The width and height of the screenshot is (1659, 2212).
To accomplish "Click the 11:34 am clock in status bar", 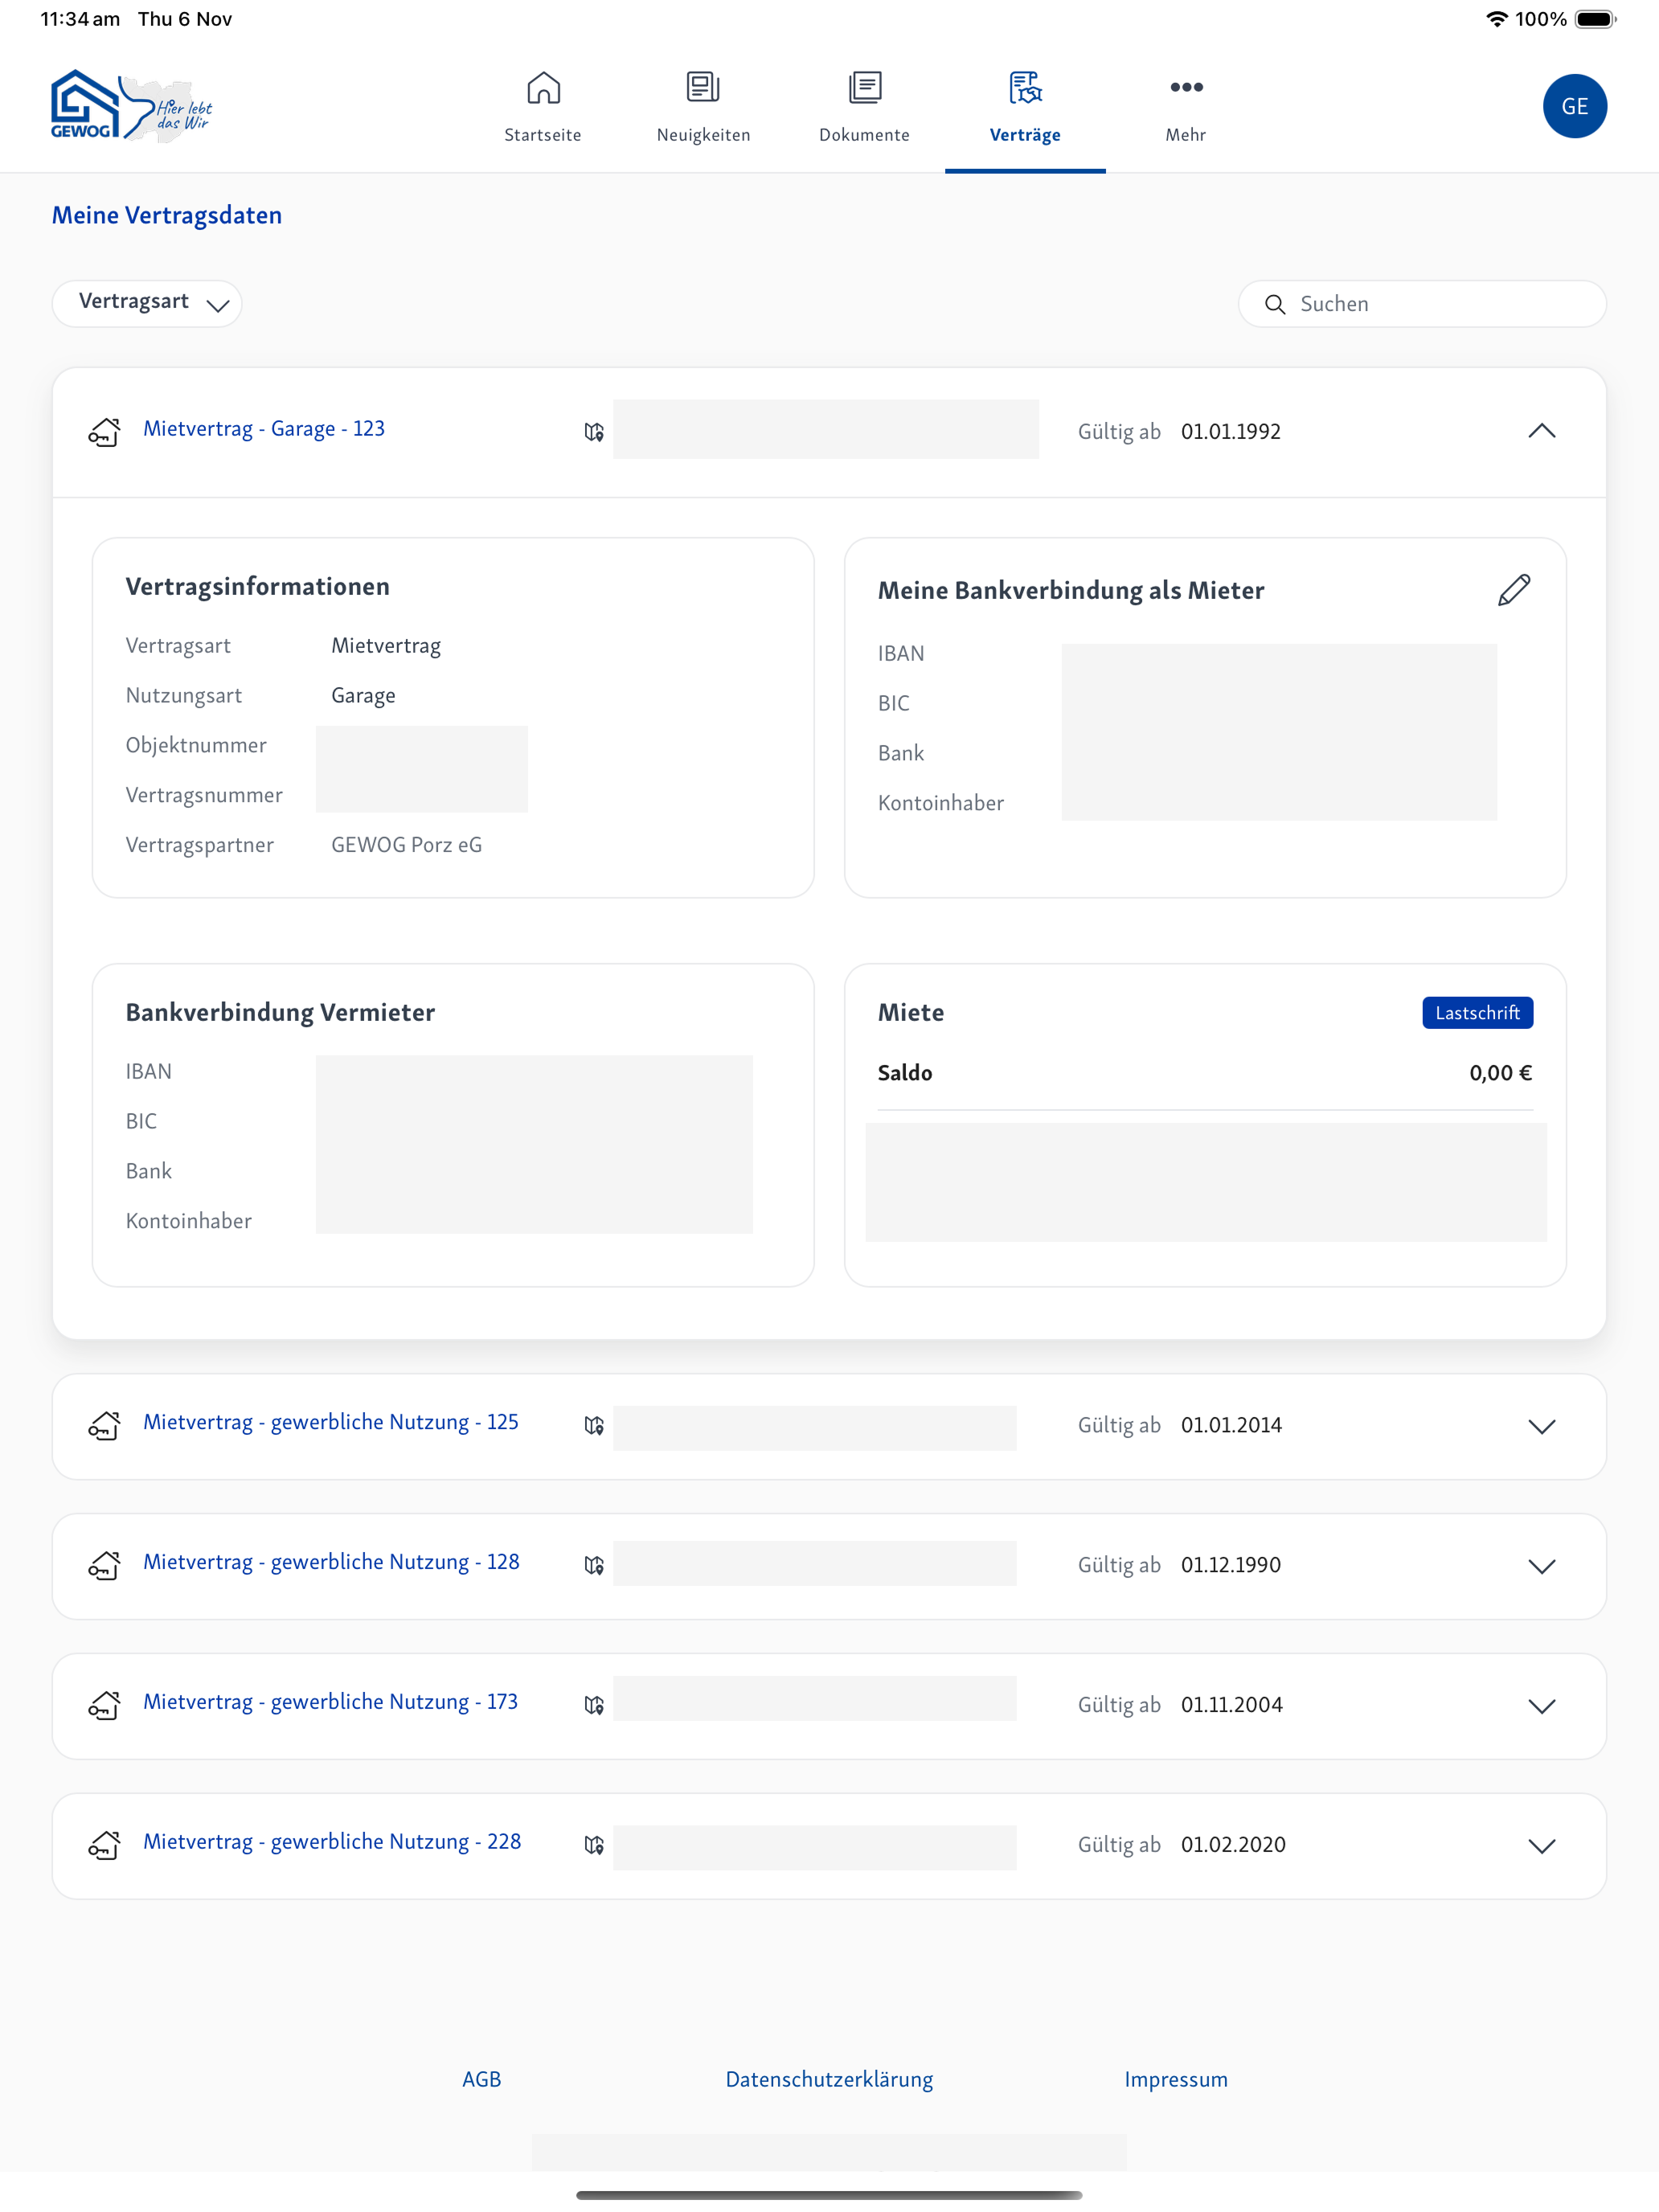I will tap(80, 19).
